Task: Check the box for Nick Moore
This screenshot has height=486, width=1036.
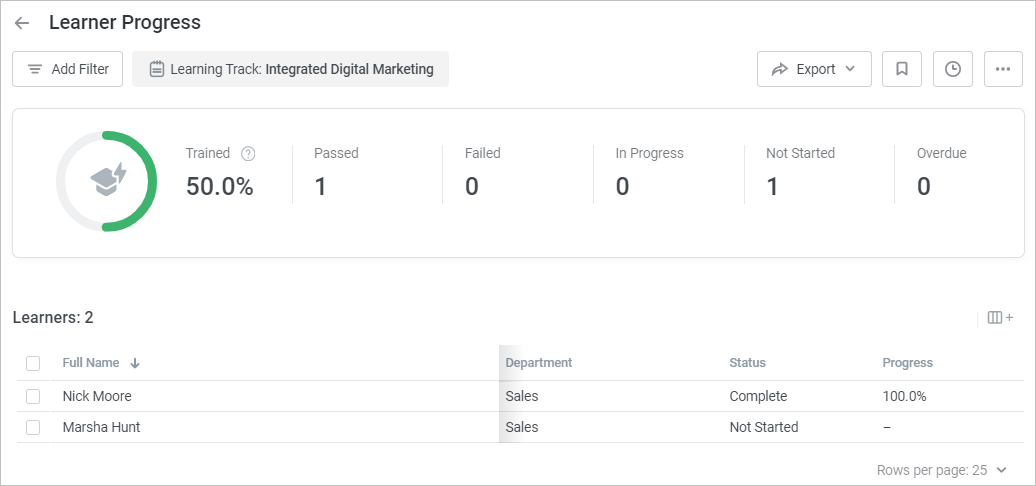Action: click(x=33, y=396)
